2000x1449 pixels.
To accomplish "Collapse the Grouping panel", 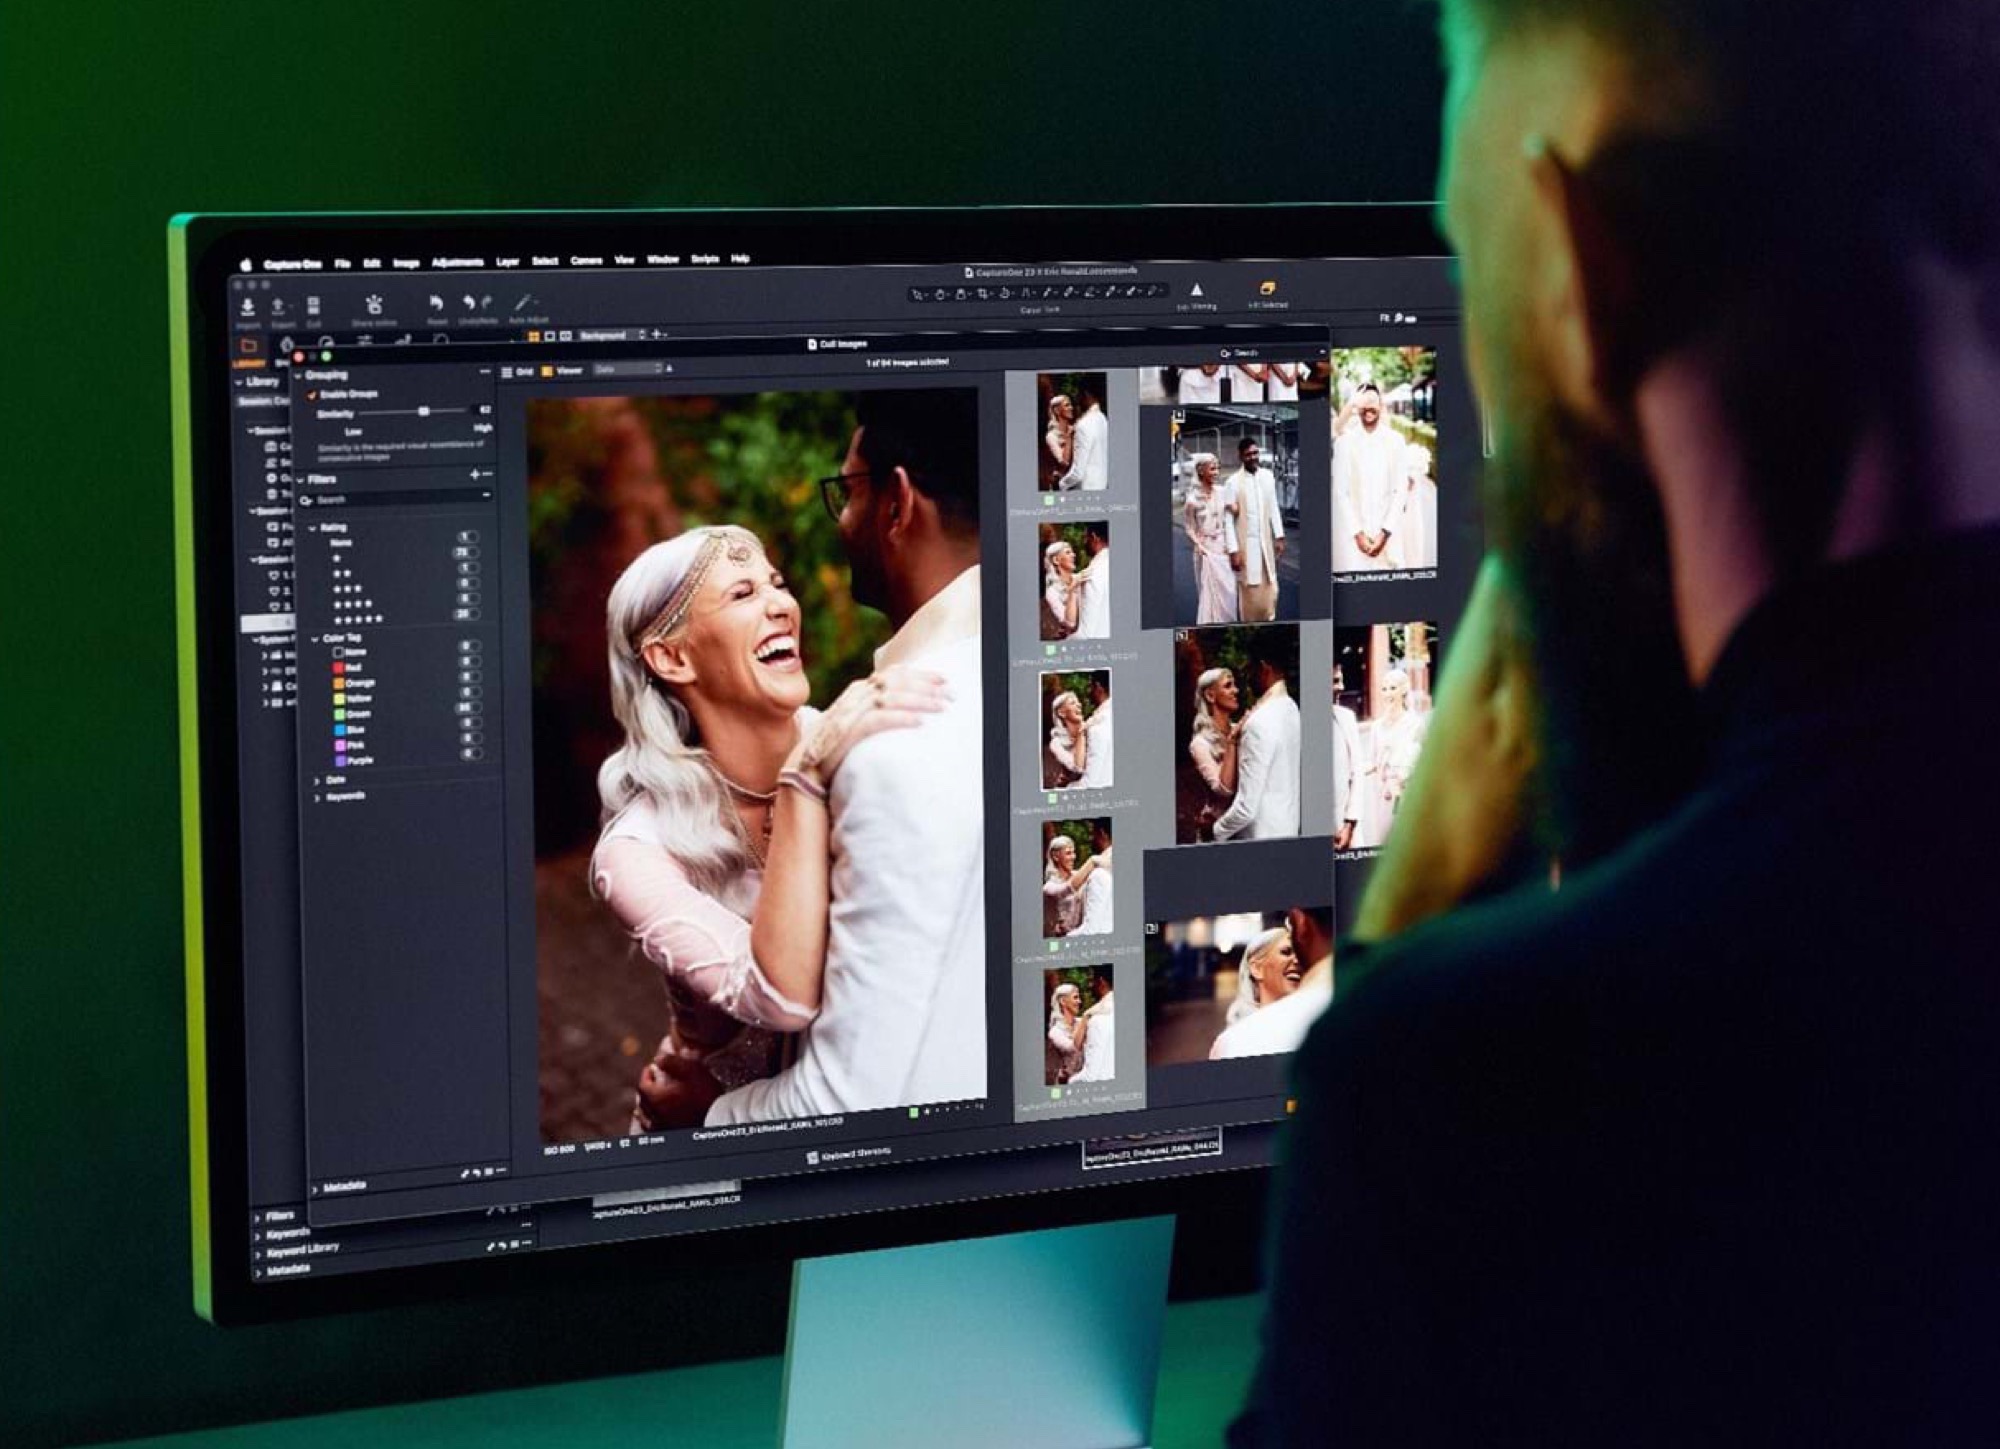I will pyautogui.click(x=299, y=376).
